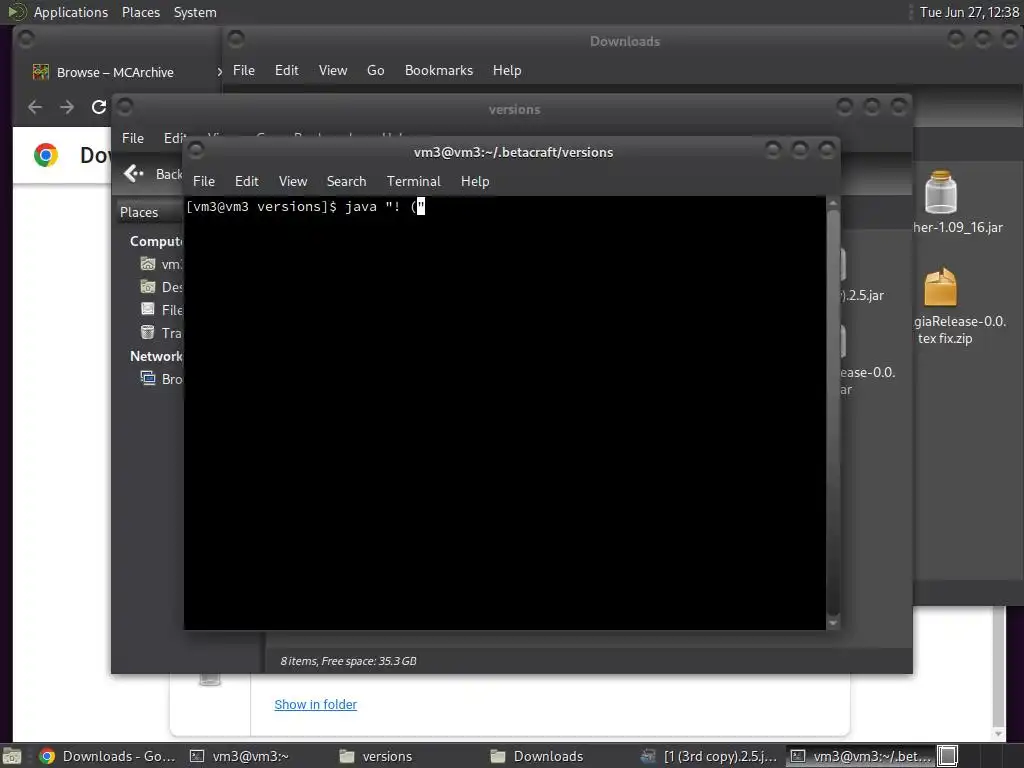The height and width of the screenshot is (768, 1024).
Task: Open Bookmarks menu in Downloads window
Action: tap(438, 70)
